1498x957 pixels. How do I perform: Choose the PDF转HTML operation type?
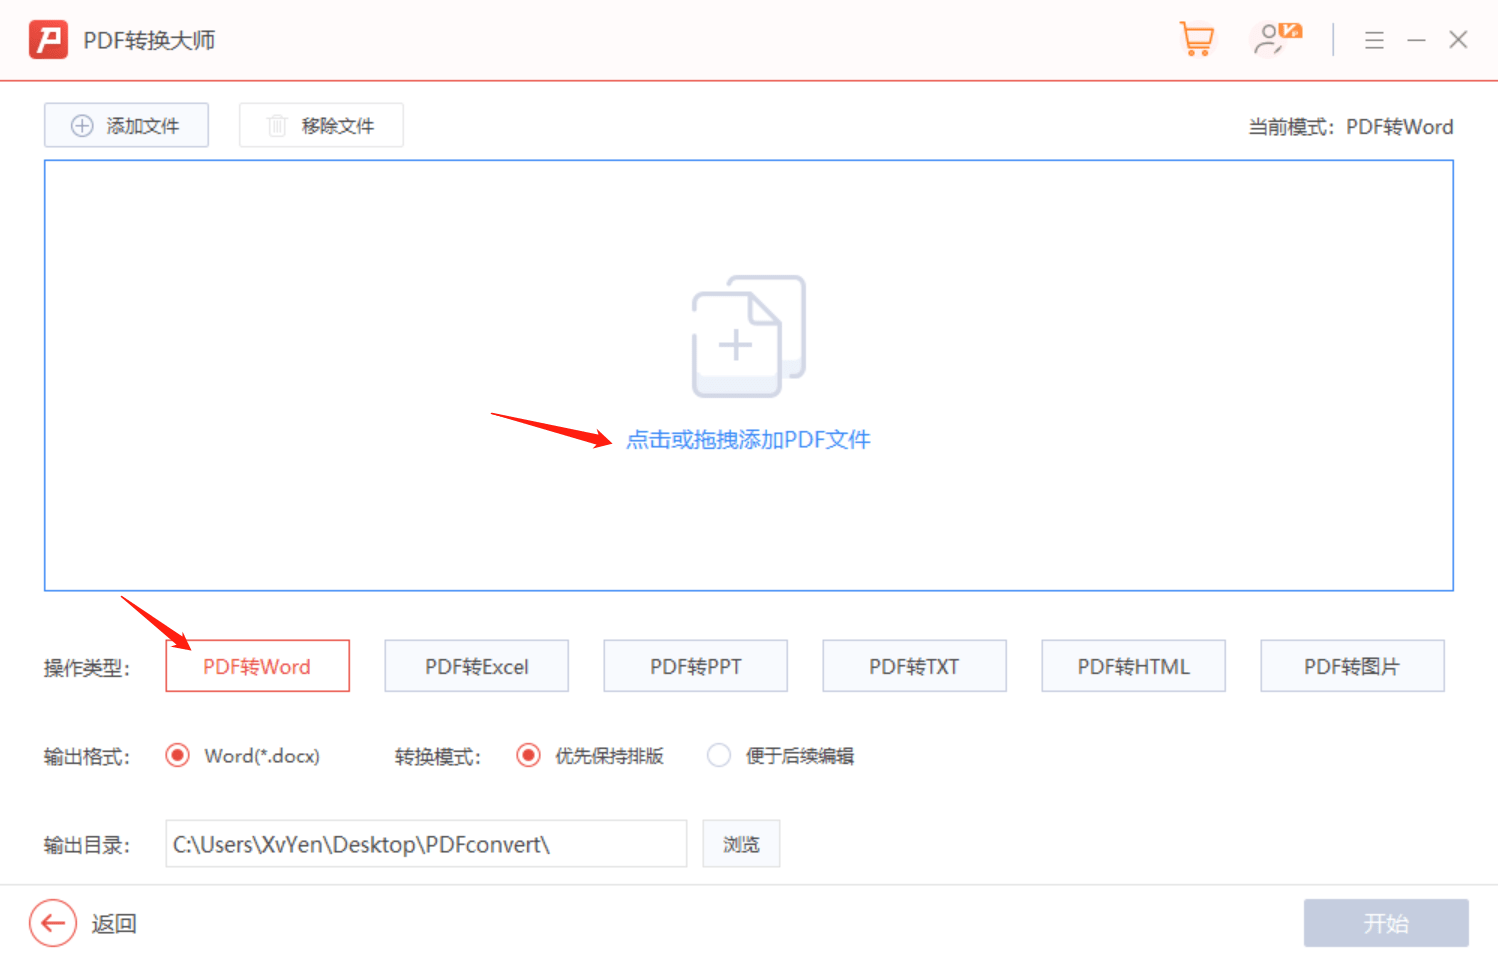[x=1134, y=666]
